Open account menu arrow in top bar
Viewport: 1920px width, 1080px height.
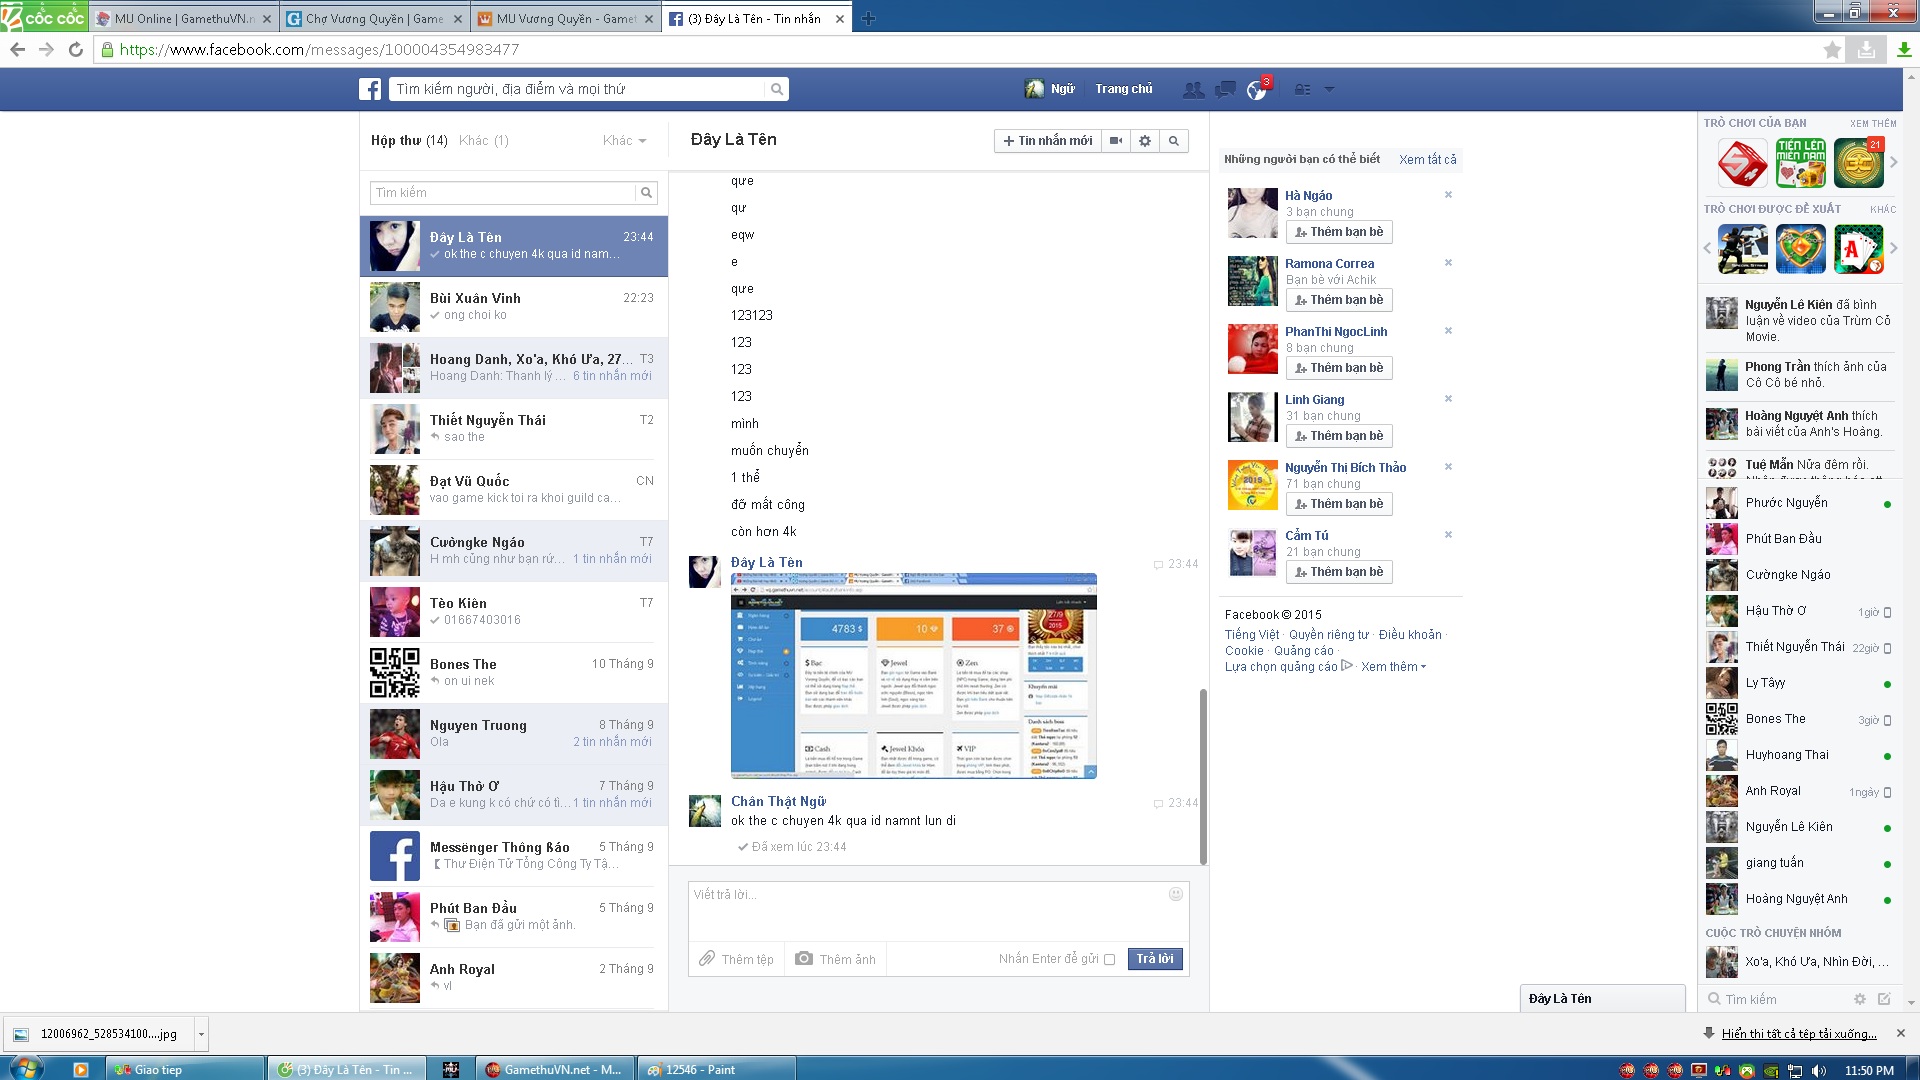coord(1329,90)
